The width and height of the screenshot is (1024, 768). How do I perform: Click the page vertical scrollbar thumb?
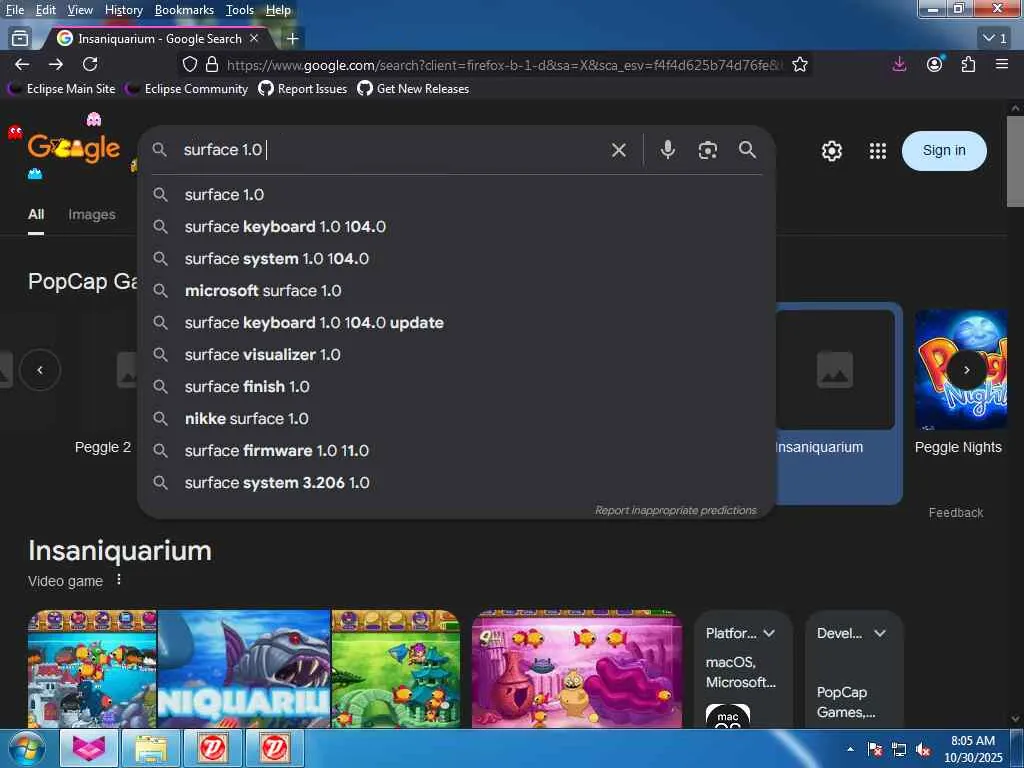pyautogui.click(x=1015, y=161)
